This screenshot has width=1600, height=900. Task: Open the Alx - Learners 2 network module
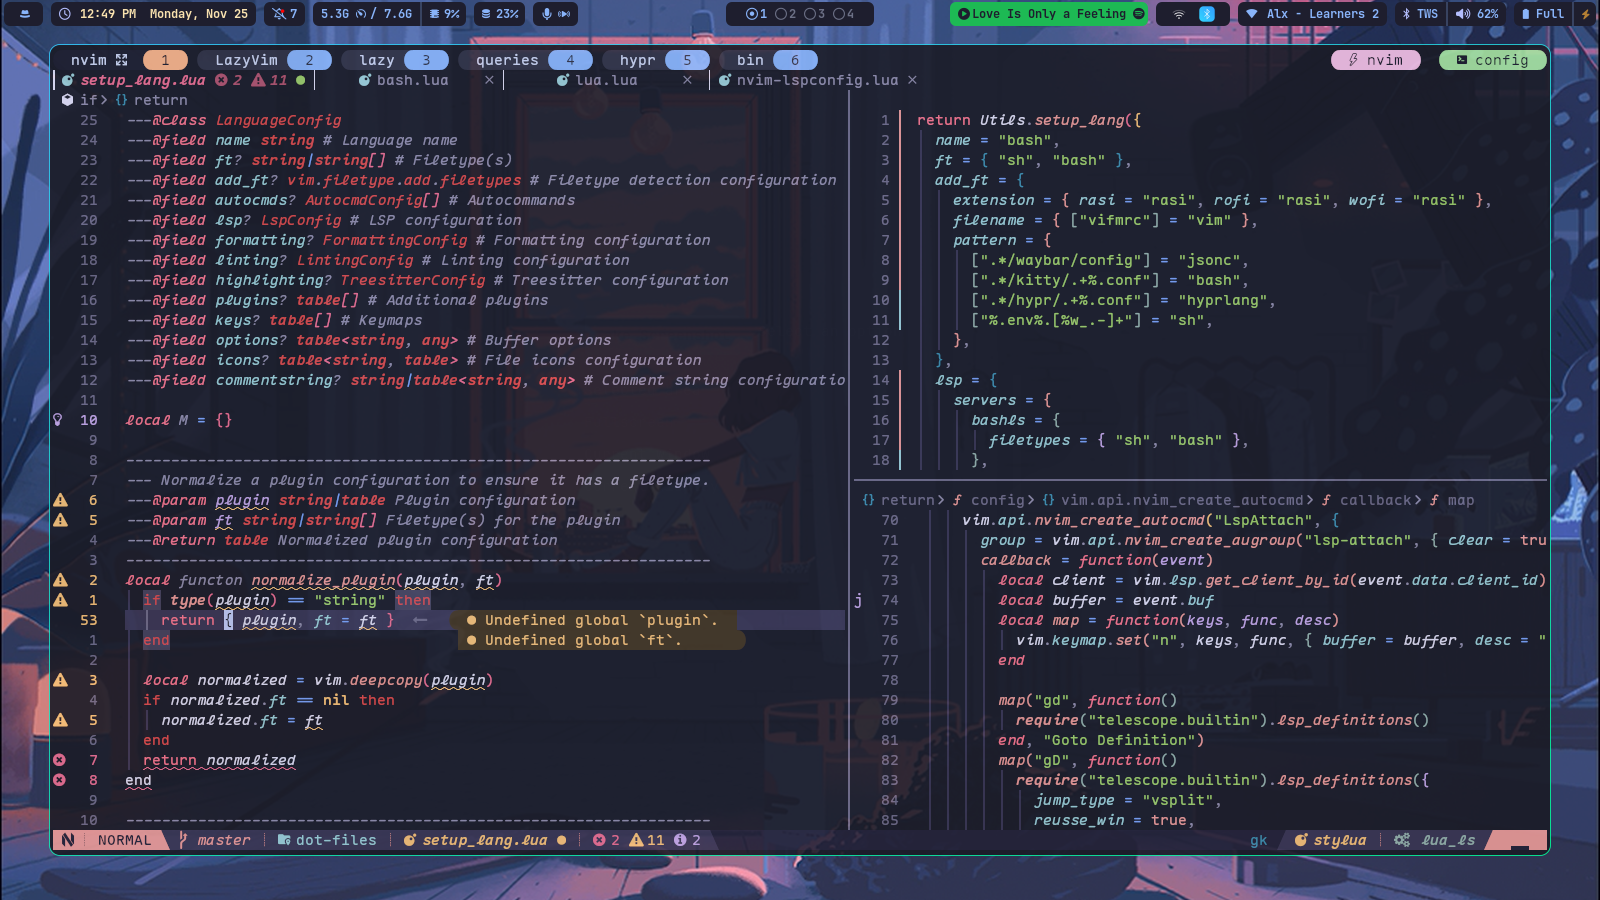(1312, 14)
